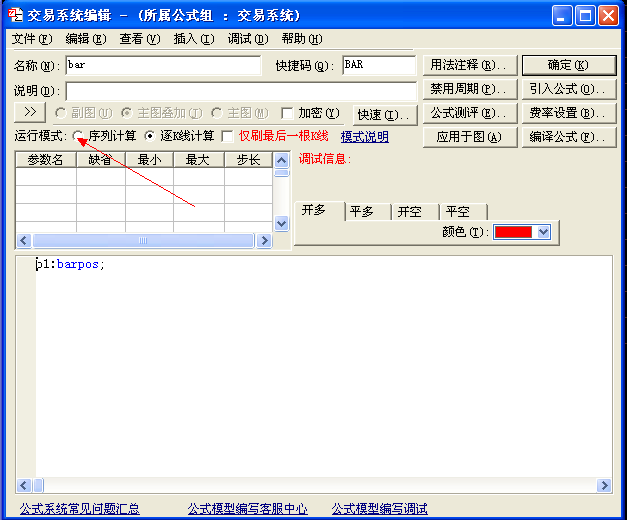
Task: Open the 文件(F) menu
Action: coord(32,39)
